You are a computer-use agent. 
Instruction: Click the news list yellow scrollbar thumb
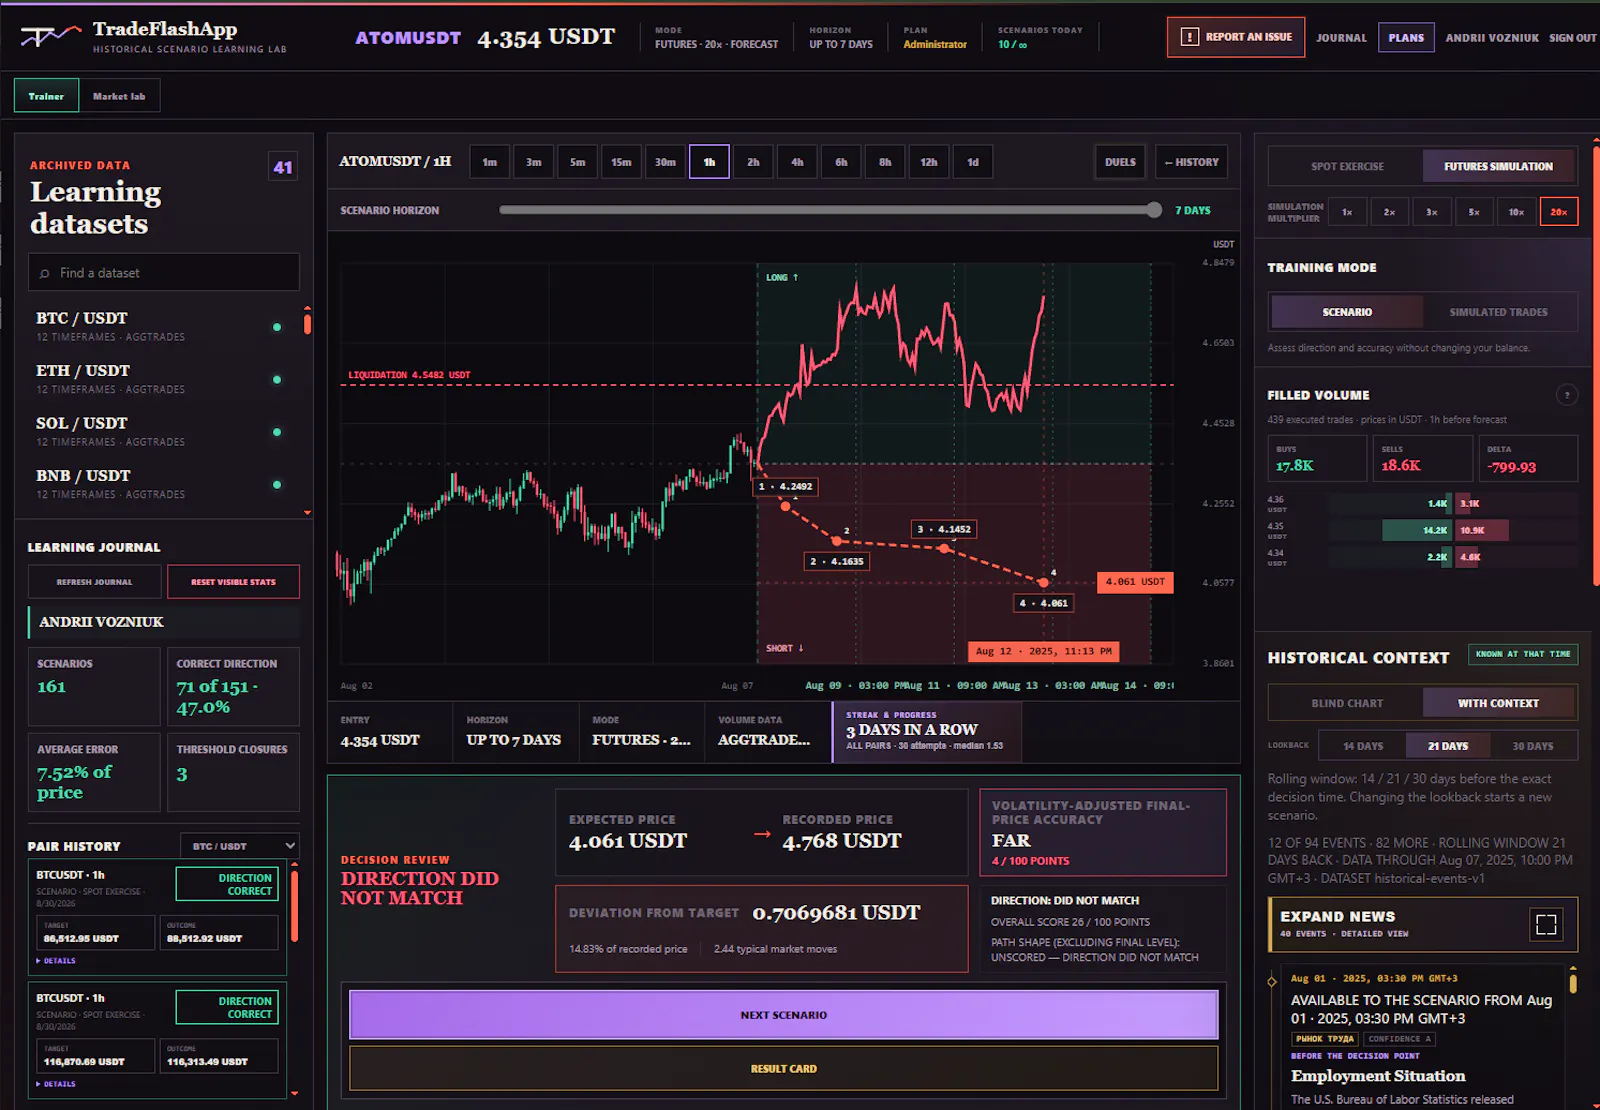coord(1573,982)
